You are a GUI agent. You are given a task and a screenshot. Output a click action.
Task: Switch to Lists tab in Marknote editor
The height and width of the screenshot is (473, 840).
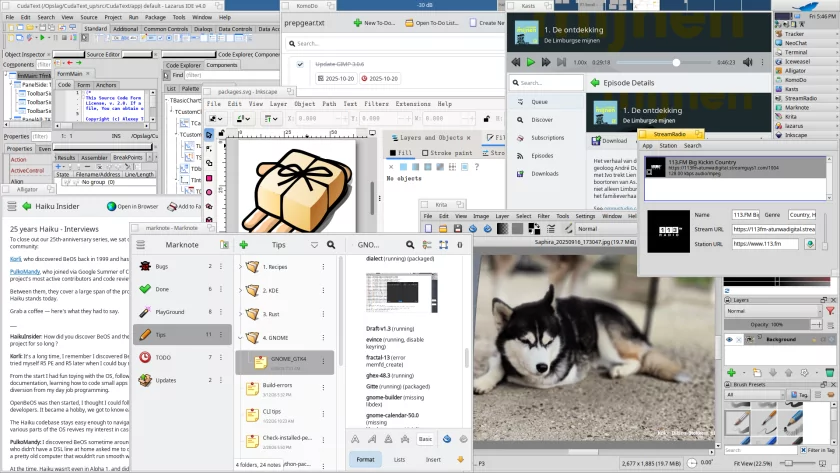pos(400,460)
